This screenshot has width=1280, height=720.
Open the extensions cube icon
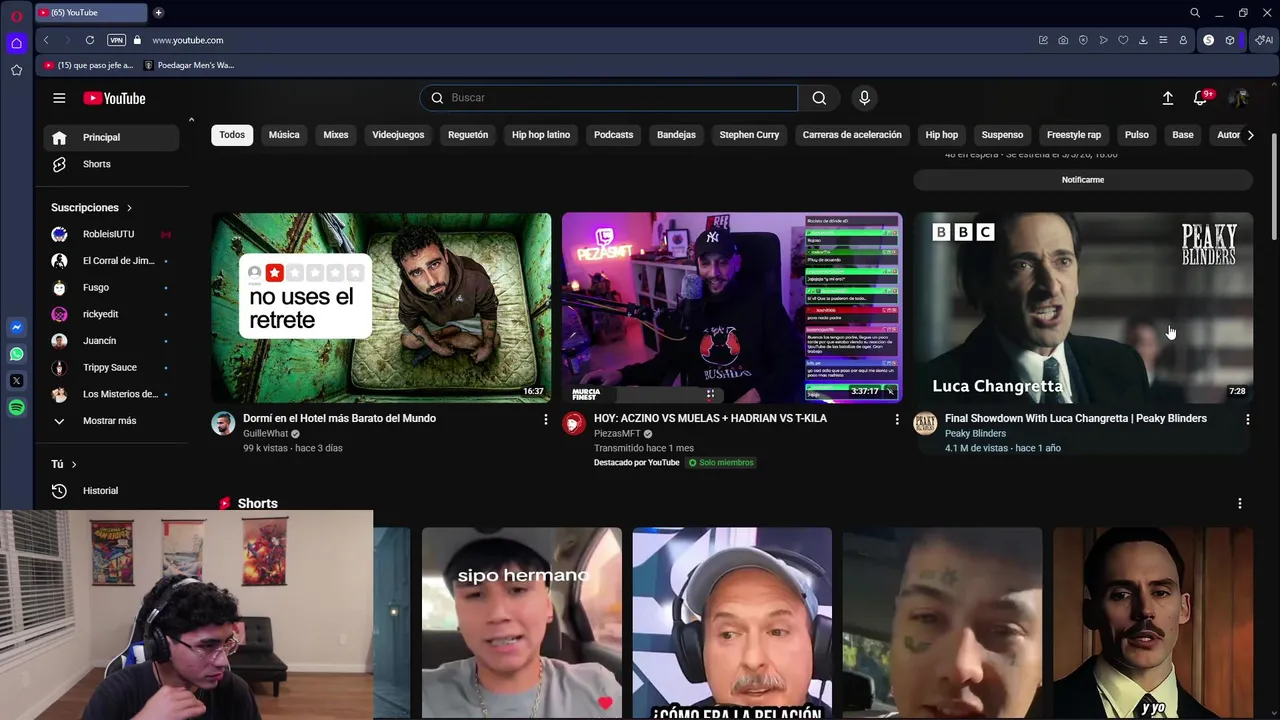(x=1230, y=40)
